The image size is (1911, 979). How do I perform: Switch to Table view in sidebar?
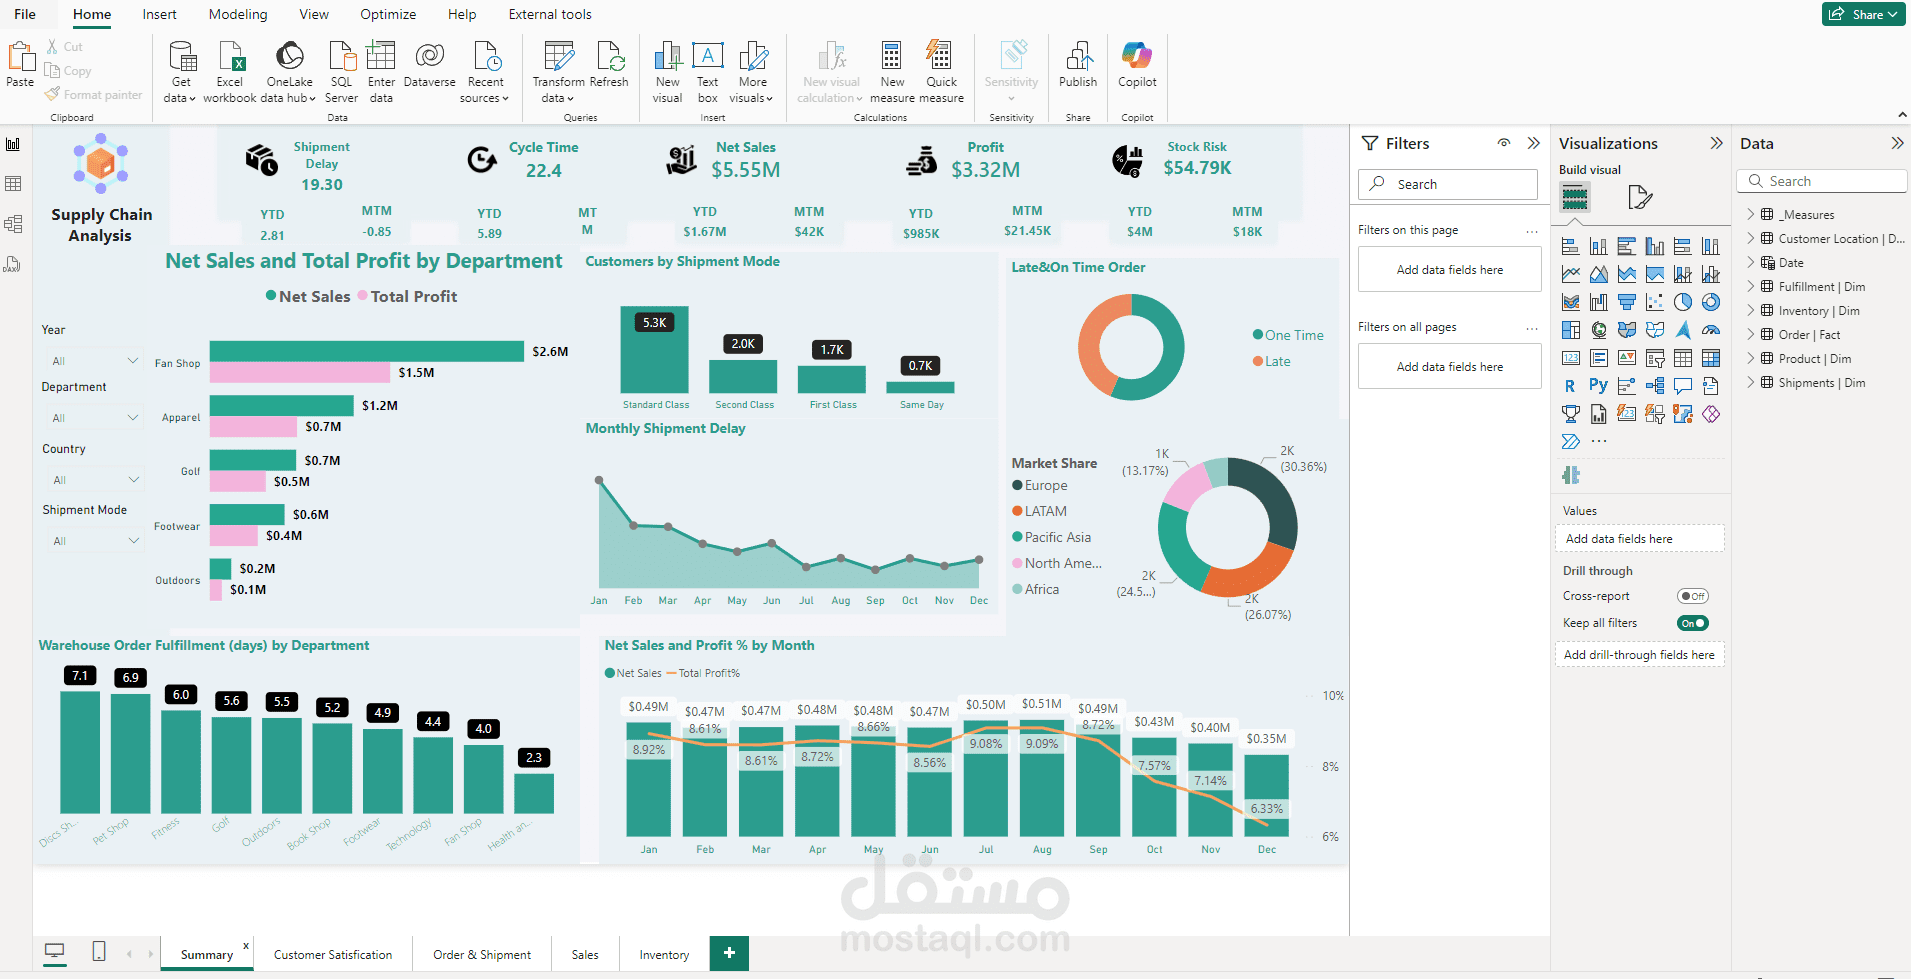[x=13, y=184]
